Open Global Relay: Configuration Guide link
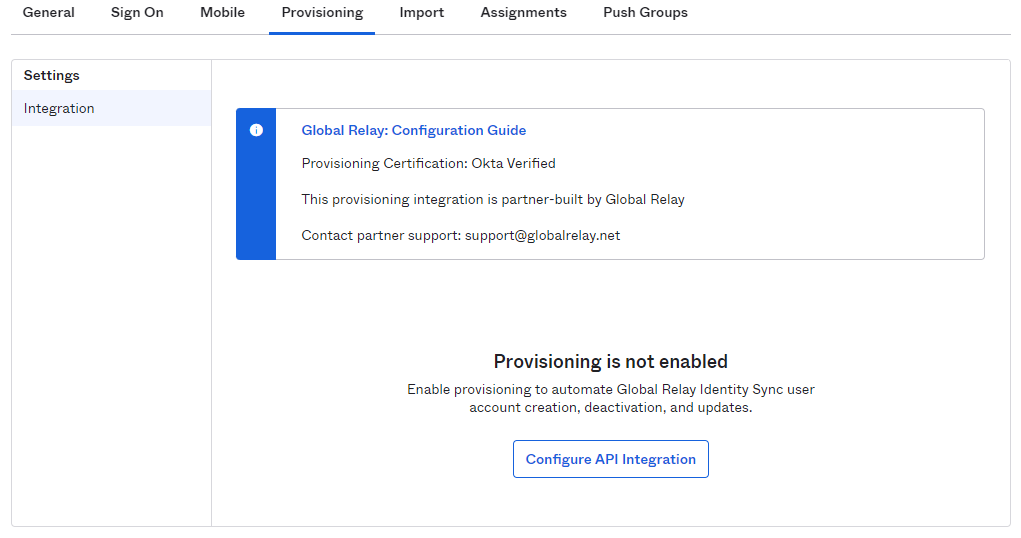This screenshot has height=538, width=1021. coord(413,130)
